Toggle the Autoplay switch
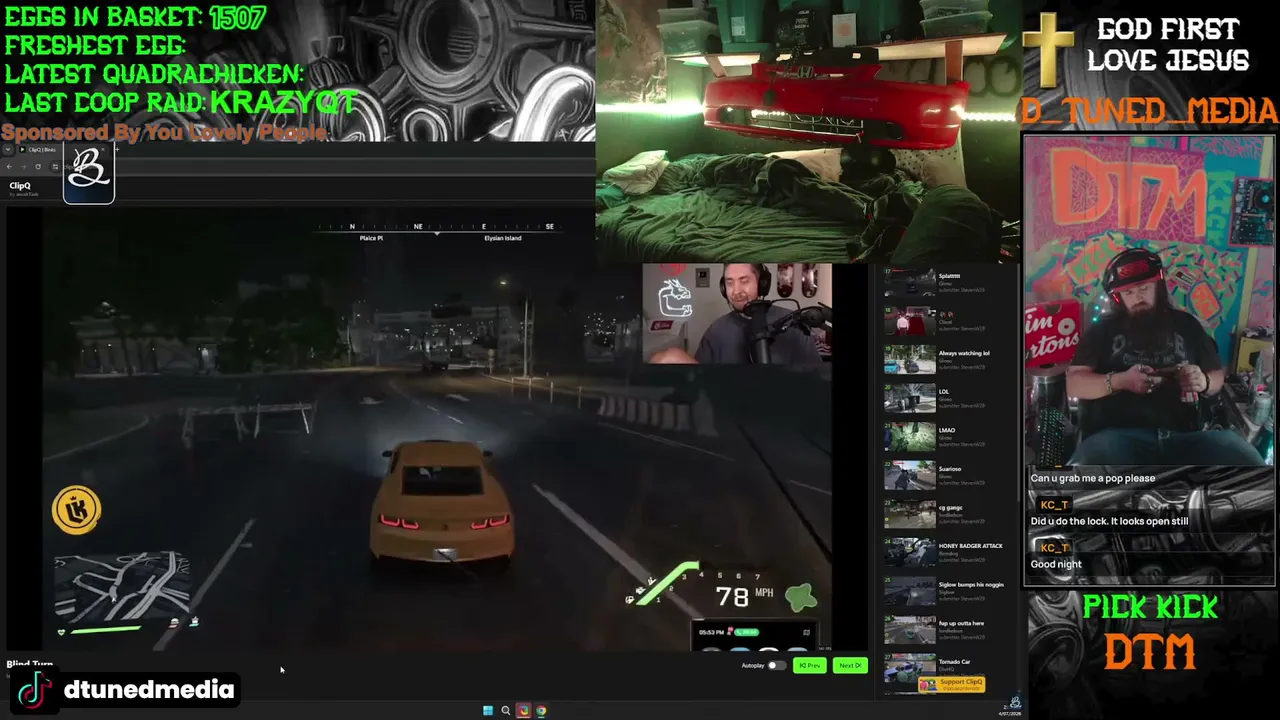This screenshot has width=1280, height=720. click(x=775, y=665)
